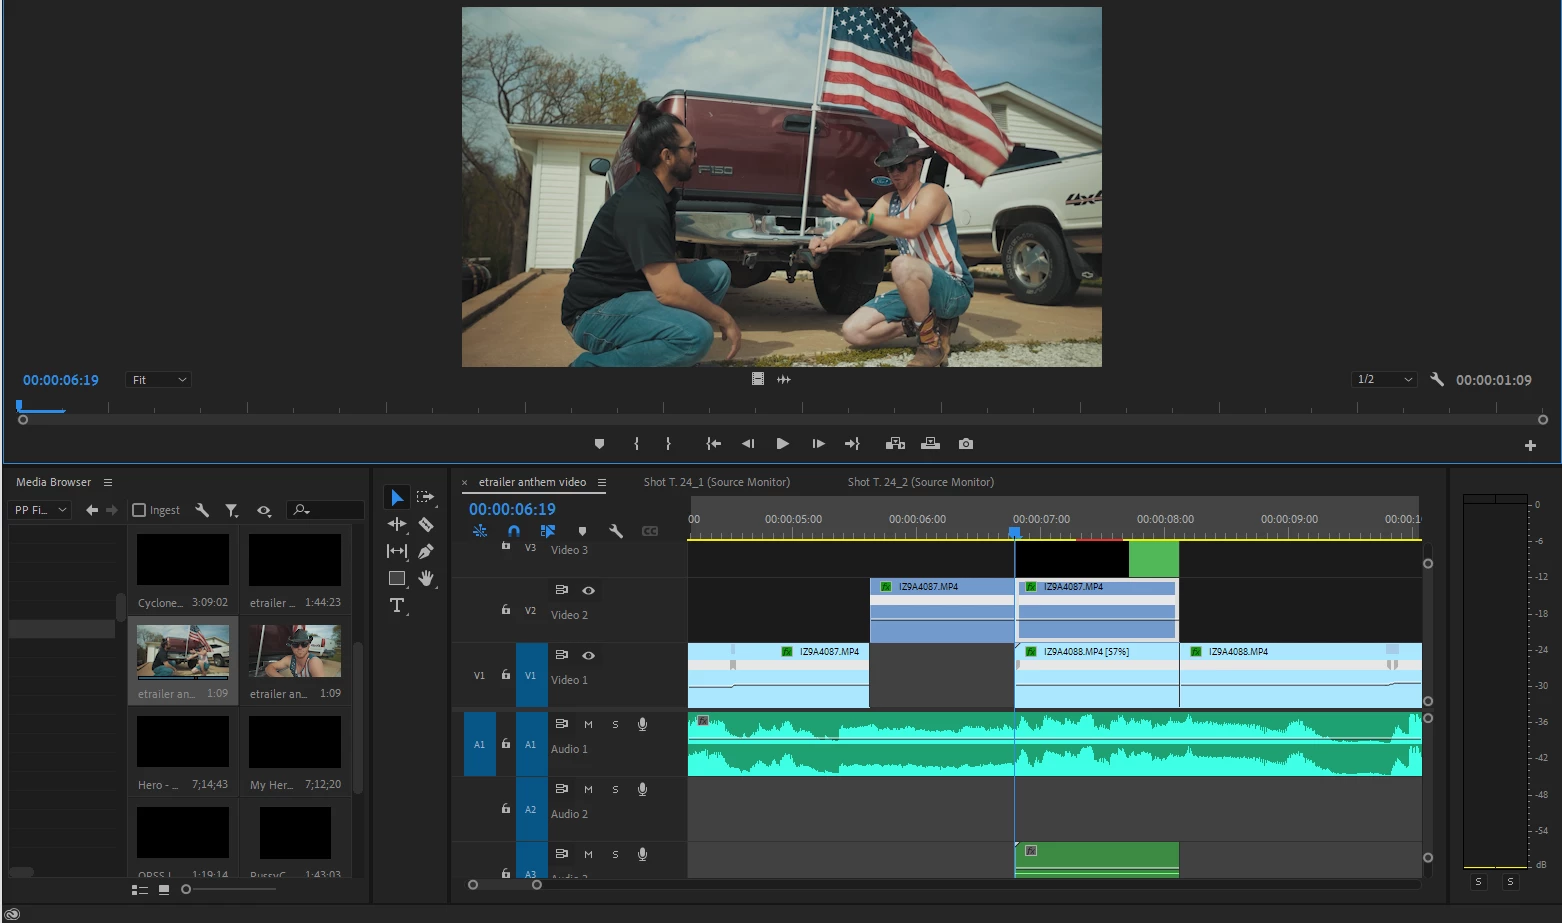Target the A2 audio track
Viewport: 1562px width, 923px height.
[531, 809]
